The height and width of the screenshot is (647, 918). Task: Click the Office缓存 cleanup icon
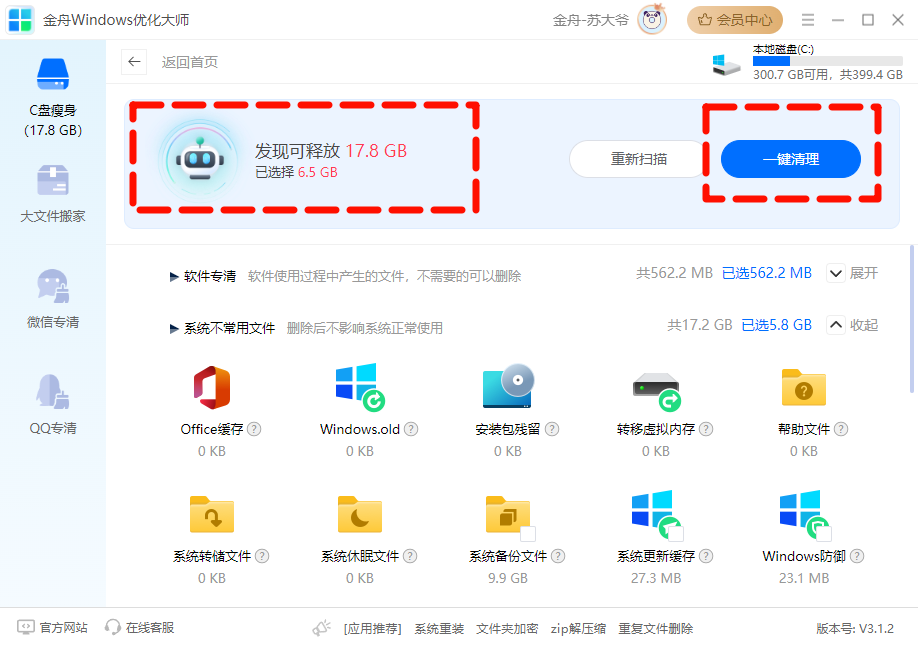(210, 388)
